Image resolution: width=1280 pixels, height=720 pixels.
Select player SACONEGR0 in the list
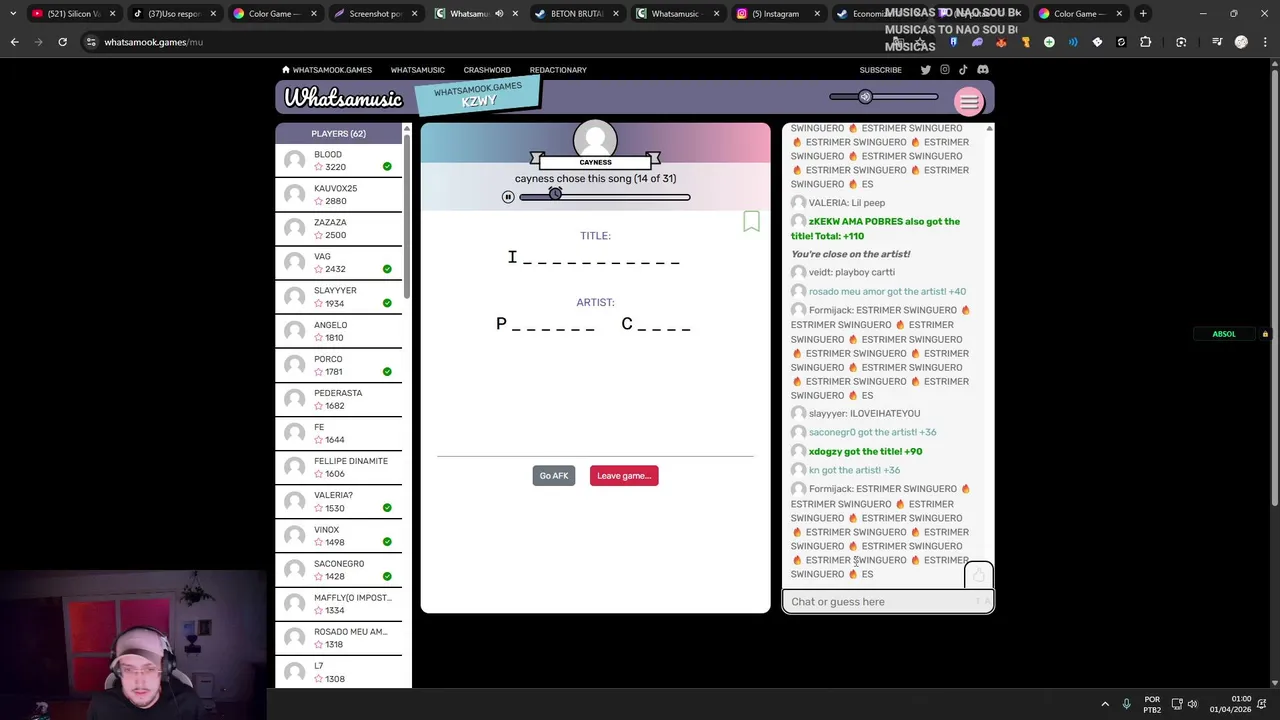pos(339,569)
